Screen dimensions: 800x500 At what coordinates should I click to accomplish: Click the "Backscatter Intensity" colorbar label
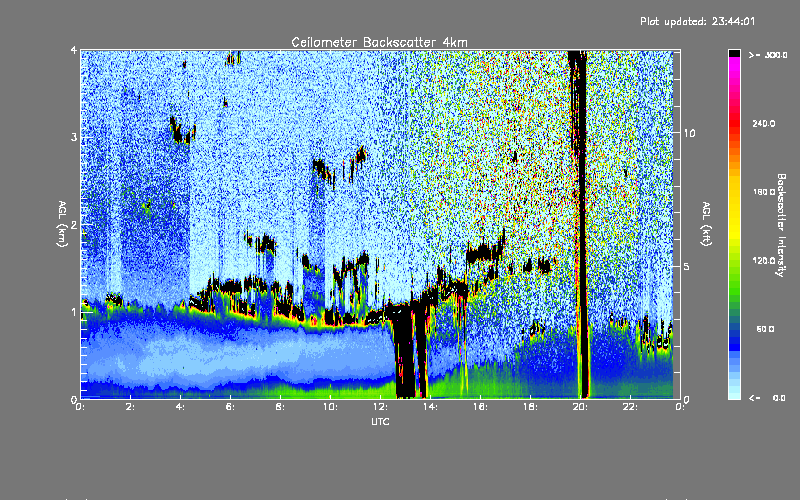tap(781, 225)
